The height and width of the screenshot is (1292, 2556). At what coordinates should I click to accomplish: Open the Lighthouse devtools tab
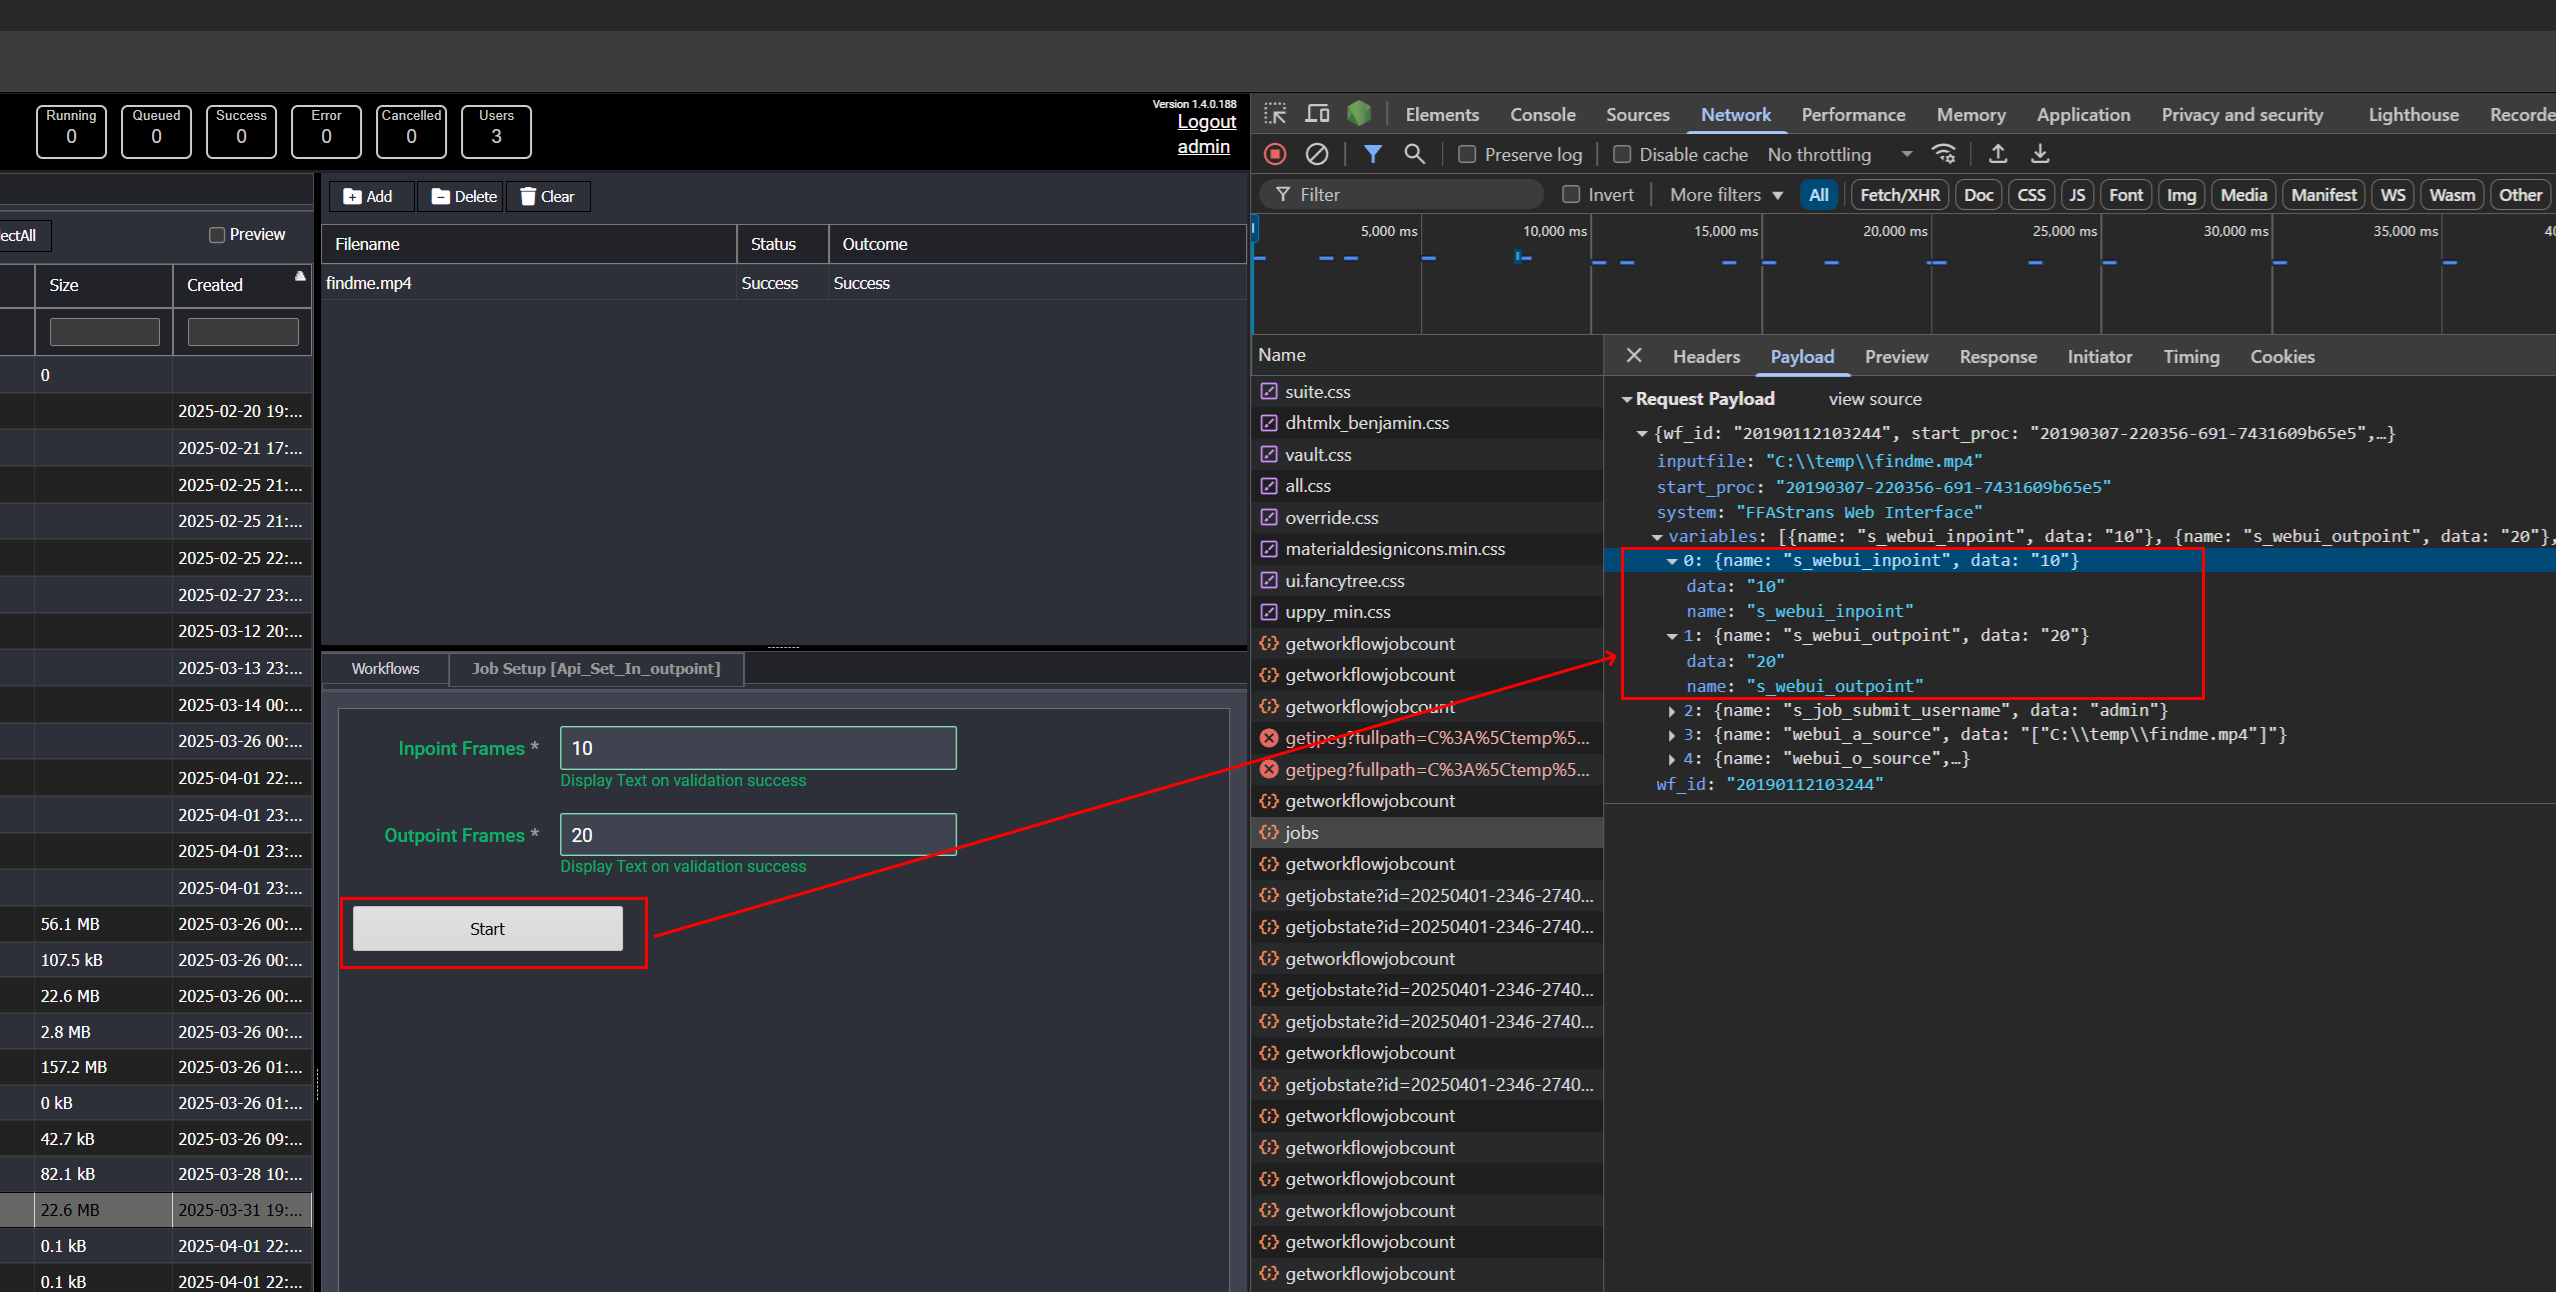2413,114
